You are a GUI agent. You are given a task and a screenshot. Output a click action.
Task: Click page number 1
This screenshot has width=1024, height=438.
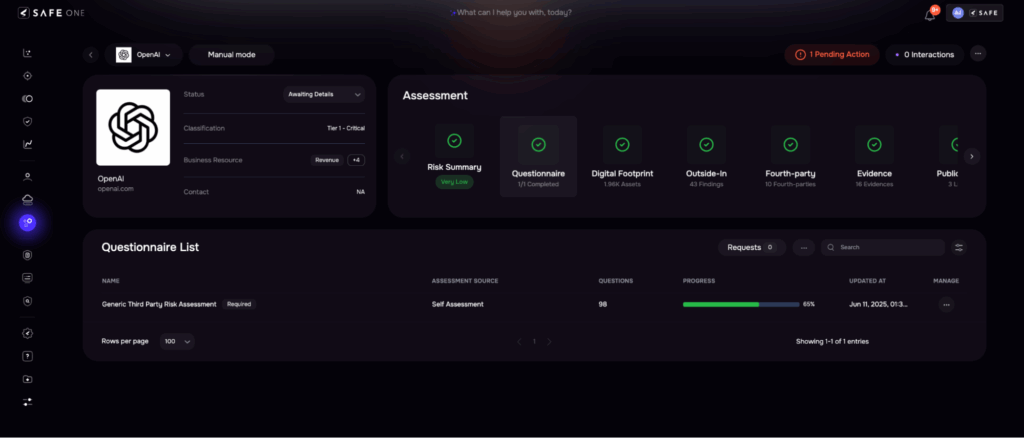pyautogui.click(x=534, y=341)
